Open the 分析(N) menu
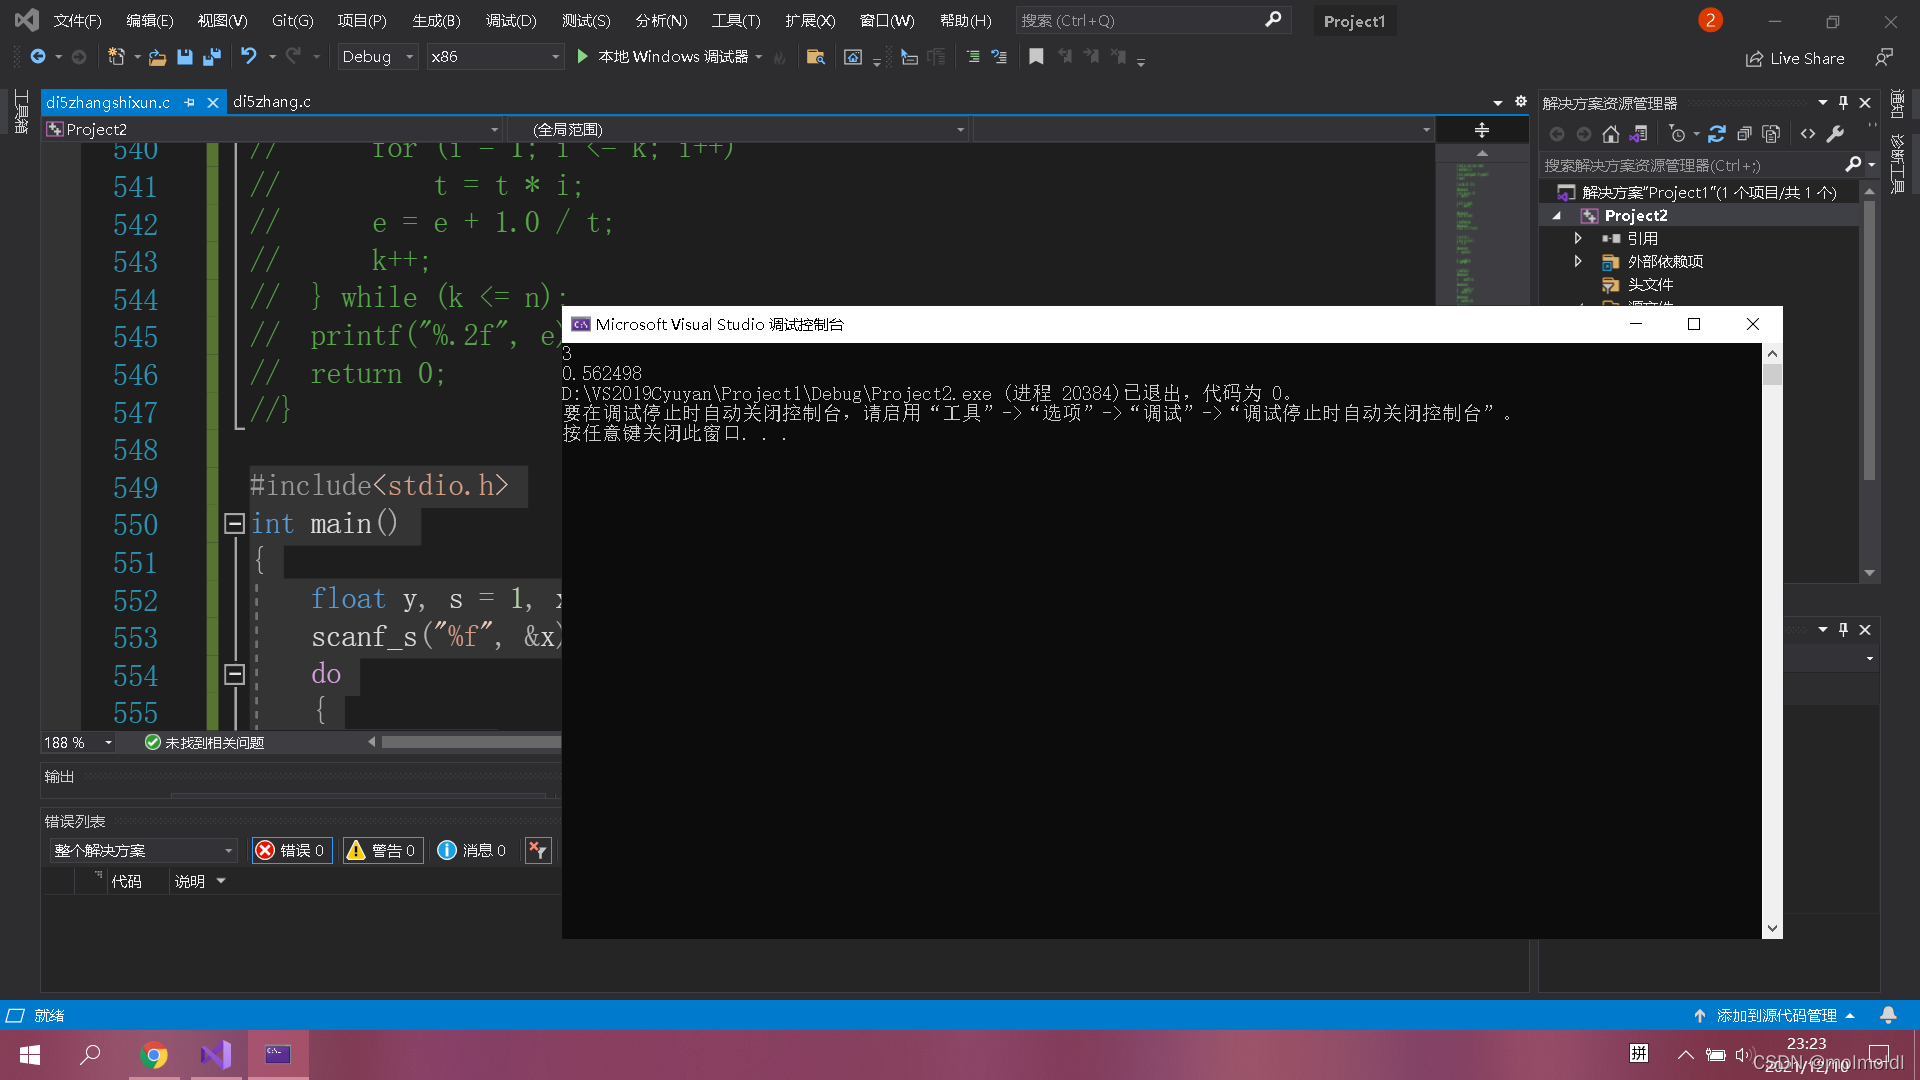Screen dimensions: 1920x1080 [659, 20]
